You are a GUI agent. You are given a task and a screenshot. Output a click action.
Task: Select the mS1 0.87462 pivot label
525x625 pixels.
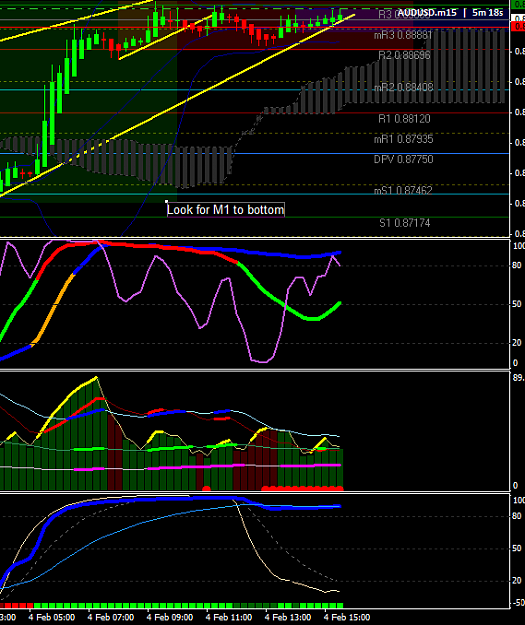pyautogui.click(x=403, y=191)
